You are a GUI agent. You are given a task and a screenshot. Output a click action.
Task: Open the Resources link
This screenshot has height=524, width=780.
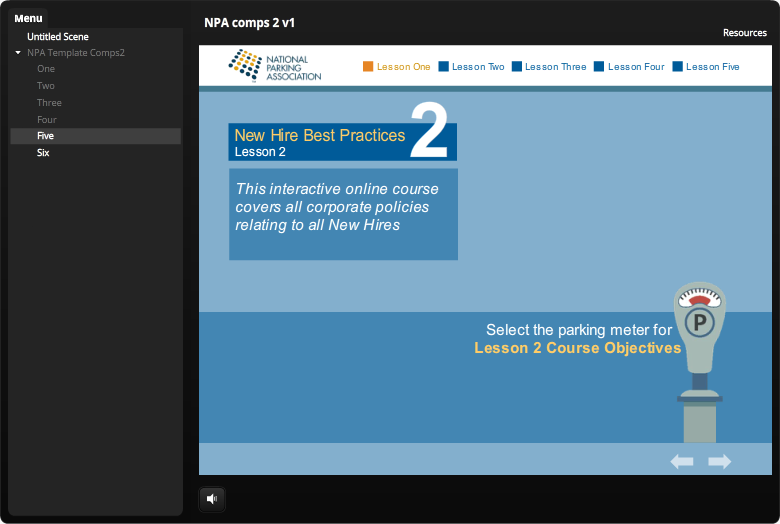(x=744, y=33)
